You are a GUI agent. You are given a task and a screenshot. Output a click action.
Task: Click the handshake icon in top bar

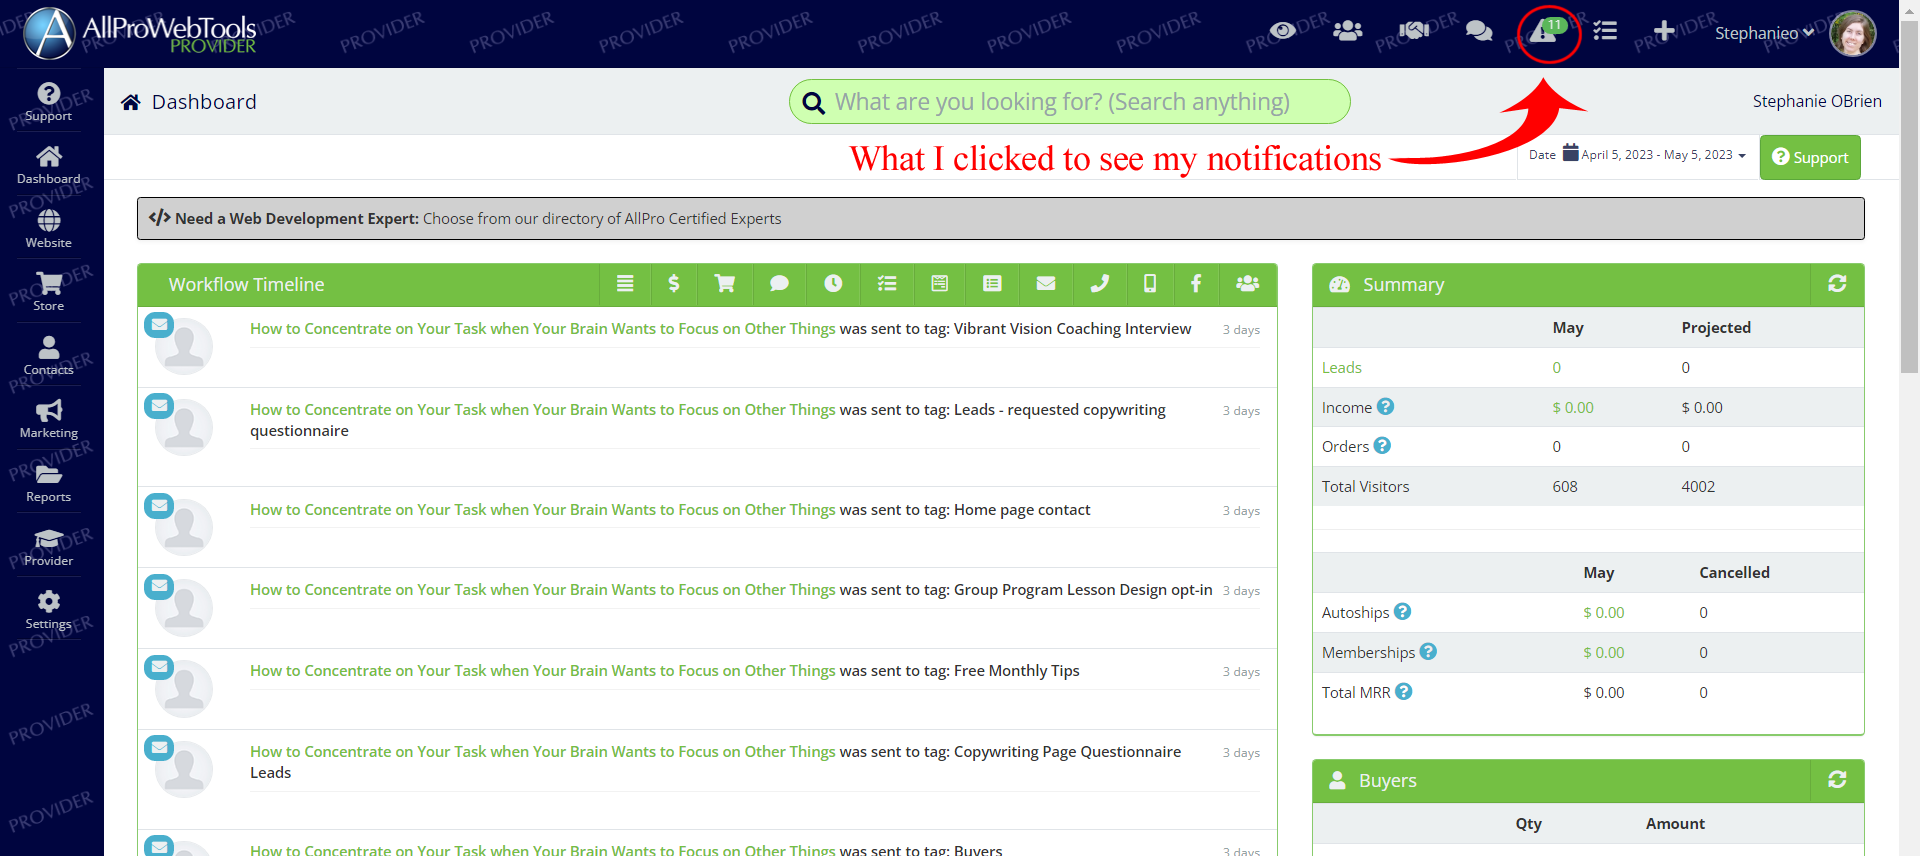(x=1414, y=31)
